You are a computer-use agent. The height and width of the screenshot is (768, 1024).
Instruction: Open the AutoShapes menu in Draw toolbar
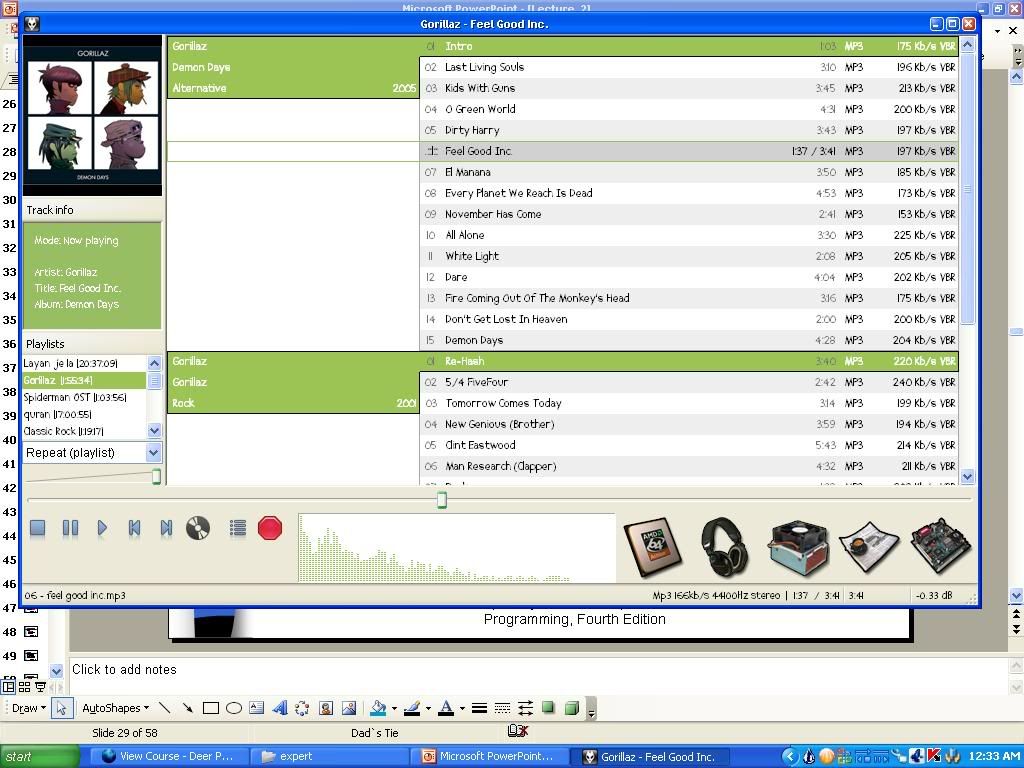[115, 708]
